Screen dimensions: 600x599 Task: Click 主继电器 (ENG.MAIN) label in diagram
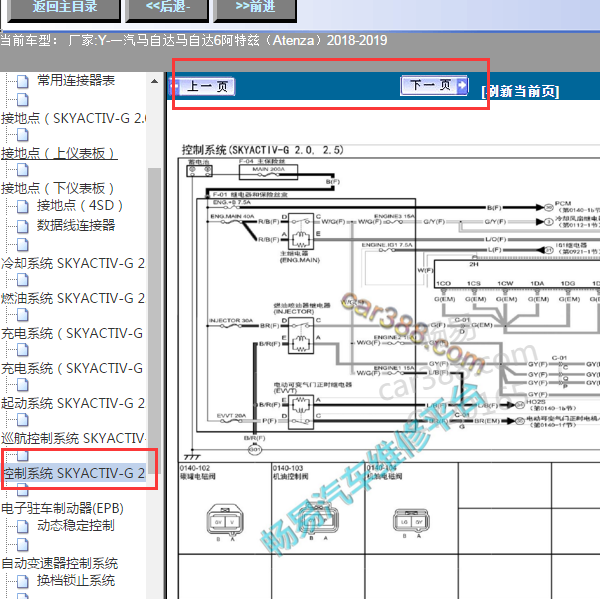[x=300, y=257]
